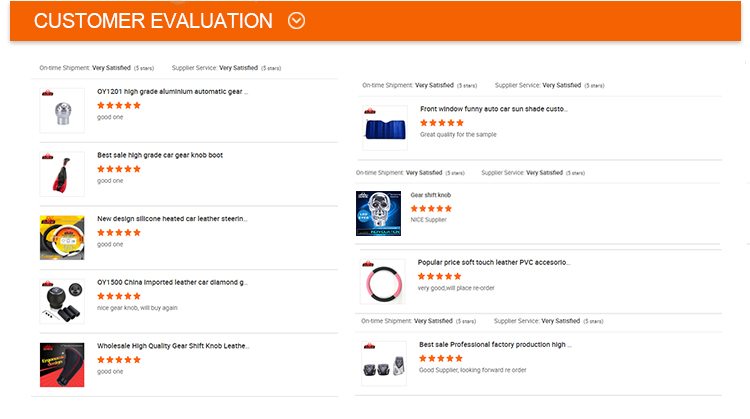Click the skull gear shift knob thumbnail
The image size is (750, 419).
pos(378,213)
